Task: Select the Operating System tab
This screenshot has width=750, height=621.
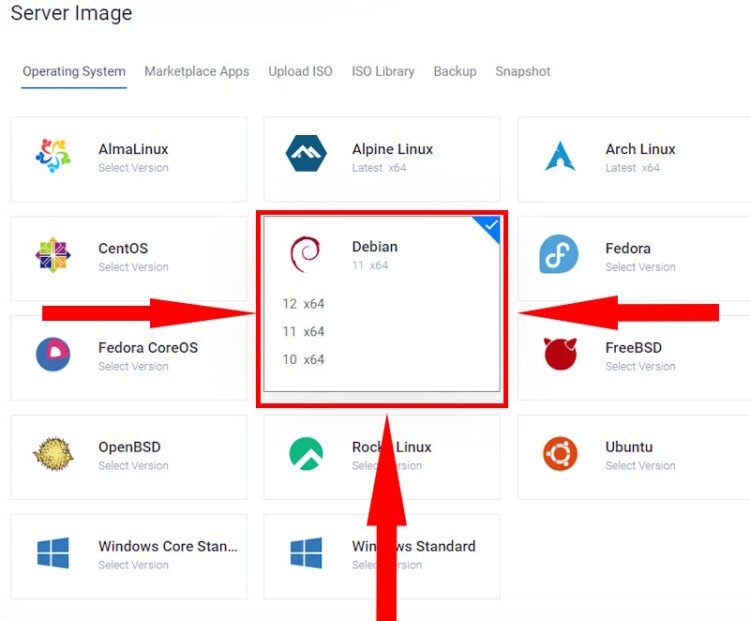Action: pyautogui.click(x=74, y=71)
